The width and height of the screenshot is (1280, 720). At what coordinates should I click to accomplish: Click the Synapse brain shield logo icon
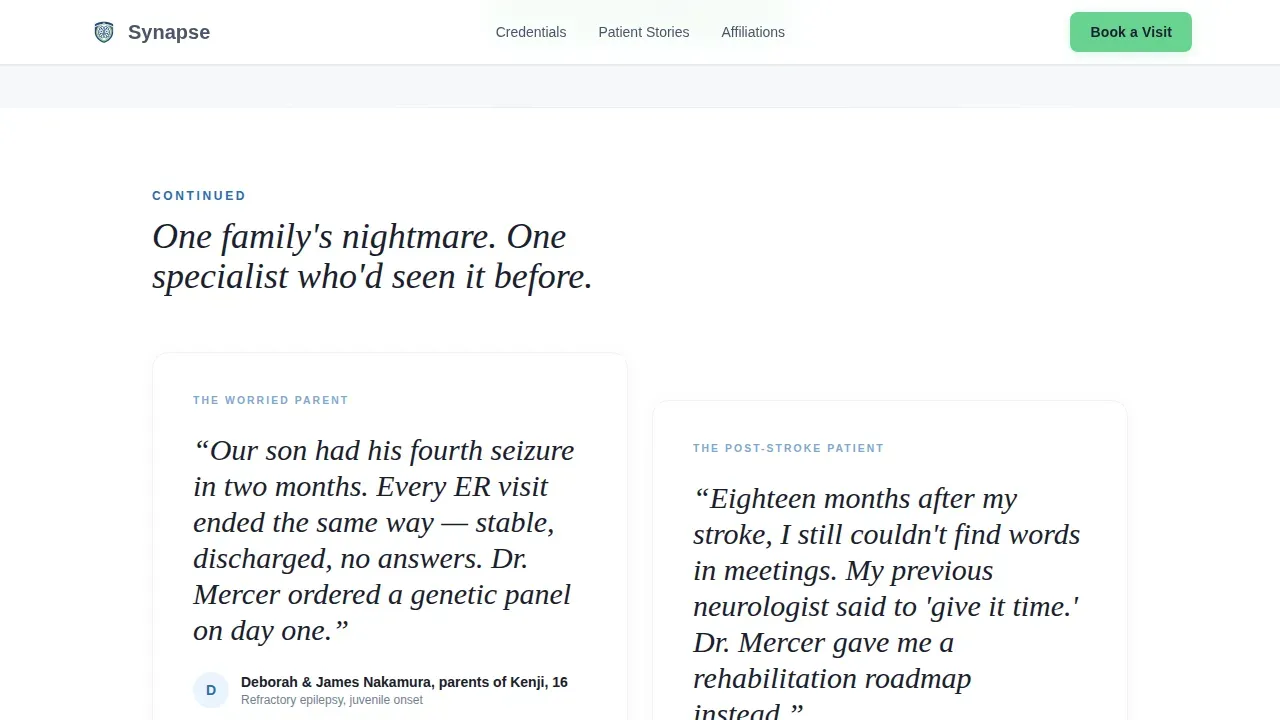coord(104,32)
